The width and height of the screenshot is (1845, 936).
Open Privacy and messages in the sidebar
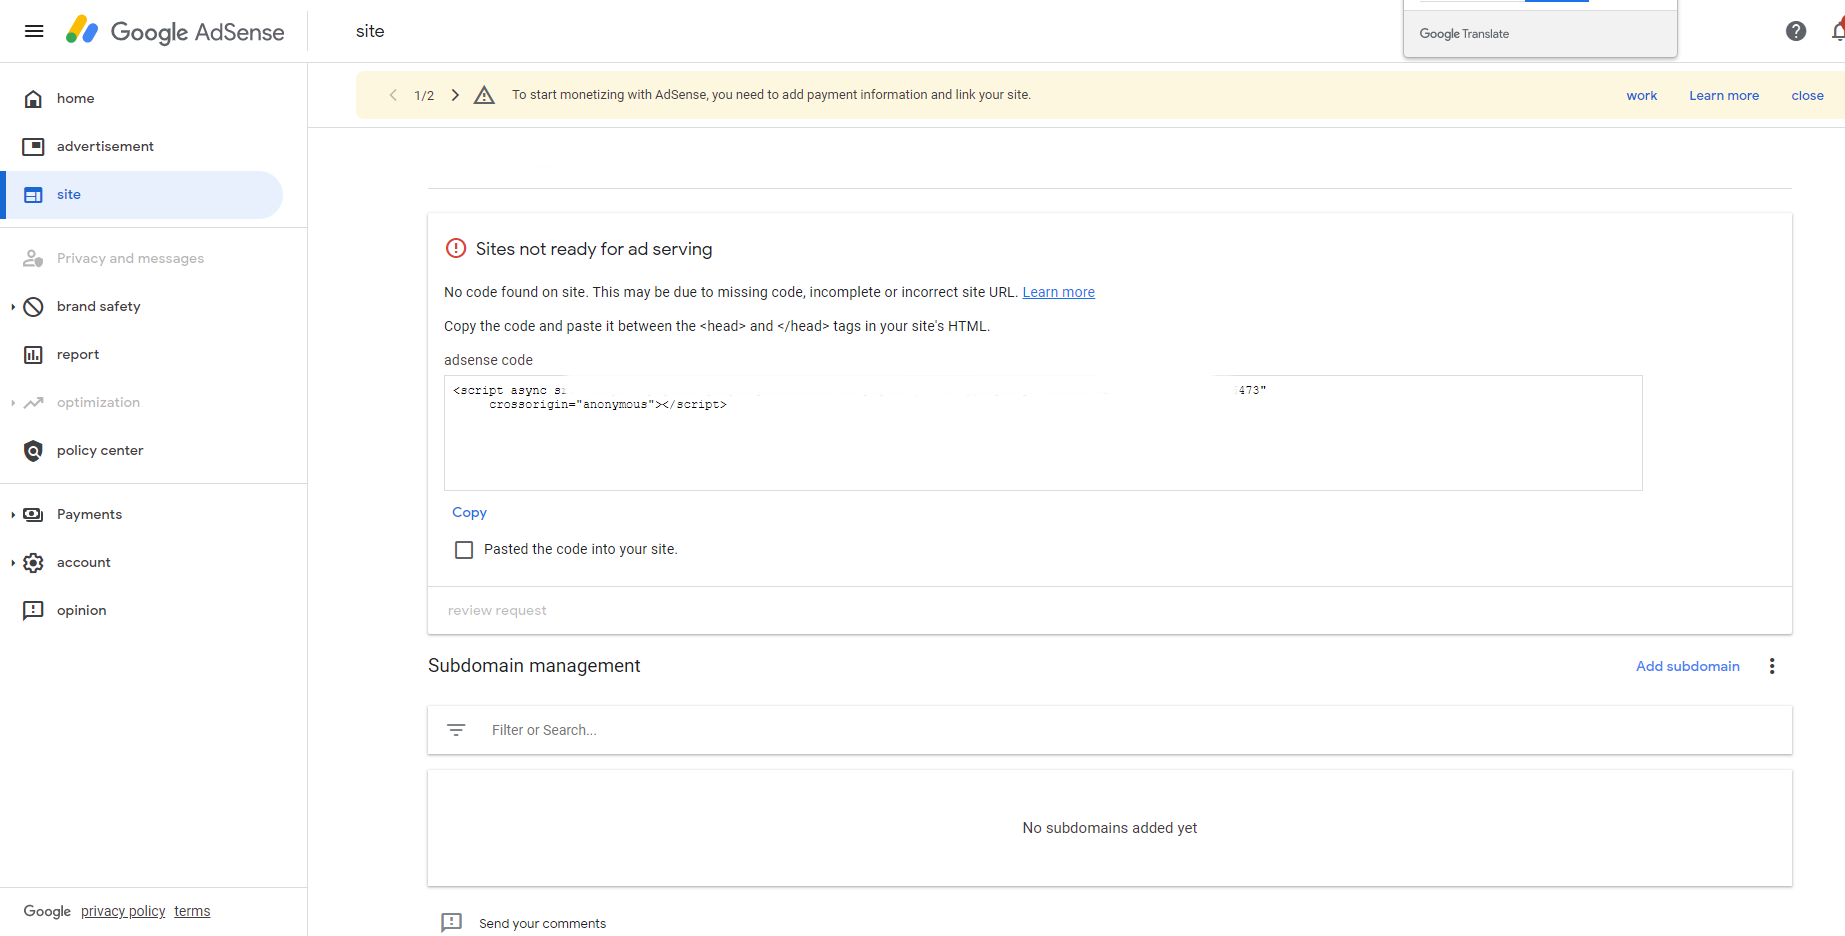(142, 258)
